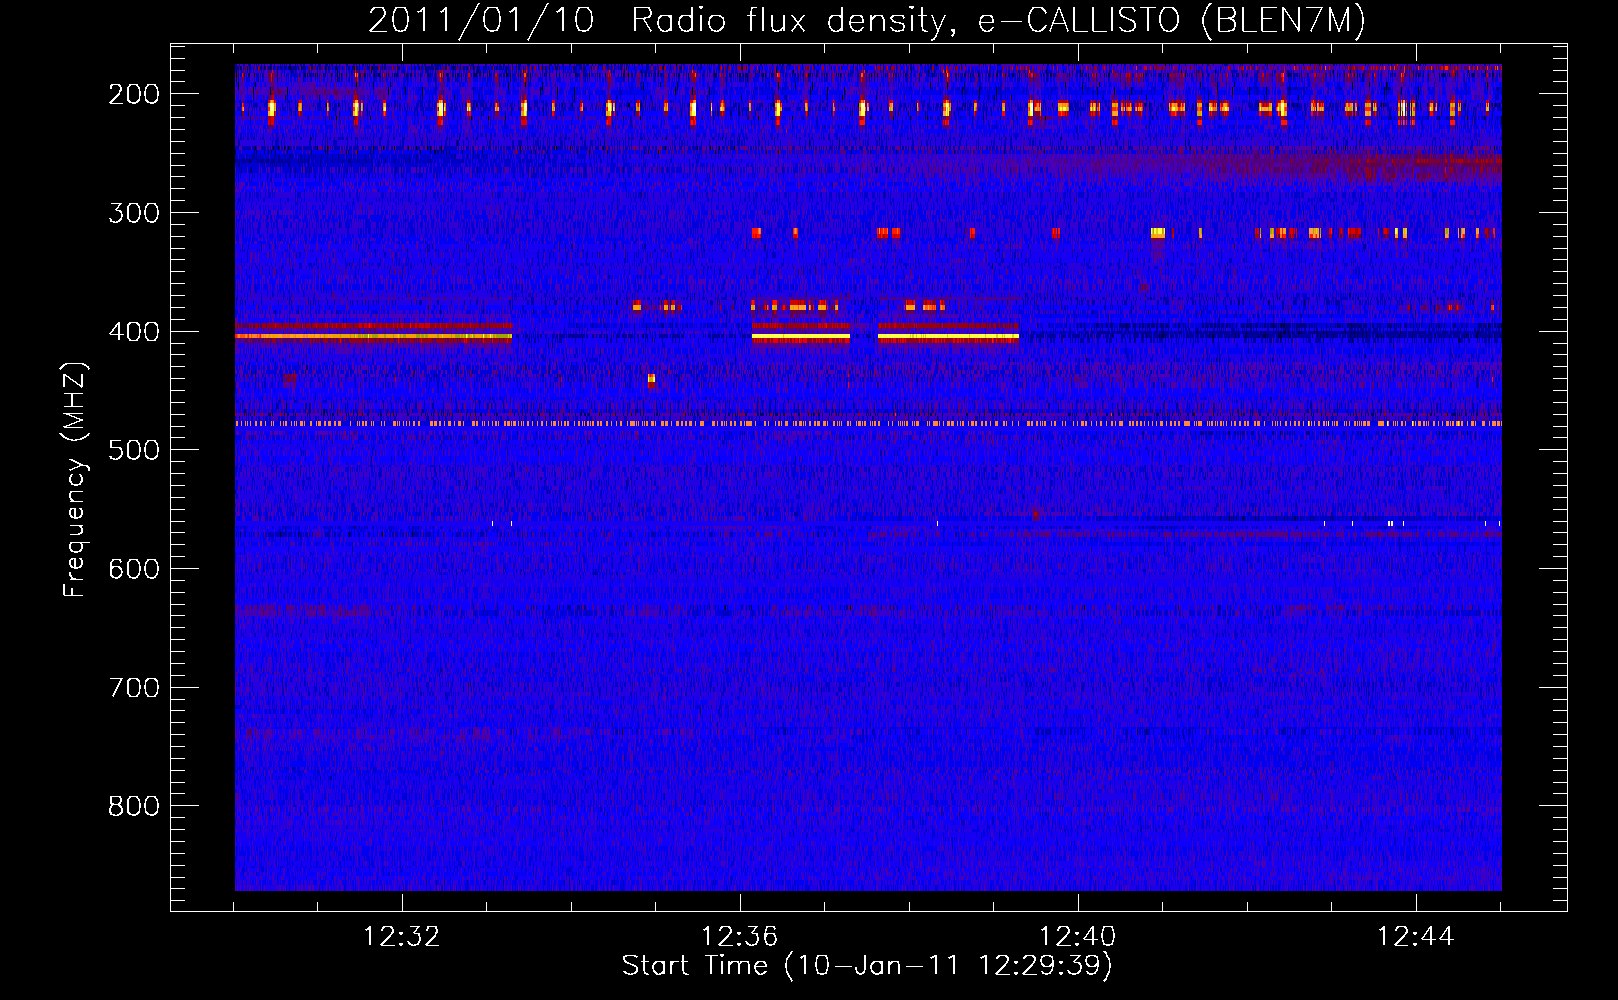The height and width of the screenshot is (1000, 1618).
Task: Click the 'Start Time (10-Jan-11 12:29:39)' label
Action: 867,966
